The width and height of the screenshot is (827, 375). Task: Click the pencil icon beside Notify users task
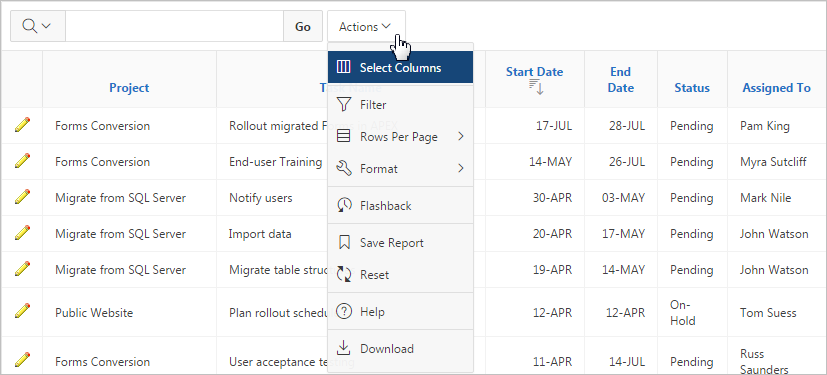coord(22,197)
